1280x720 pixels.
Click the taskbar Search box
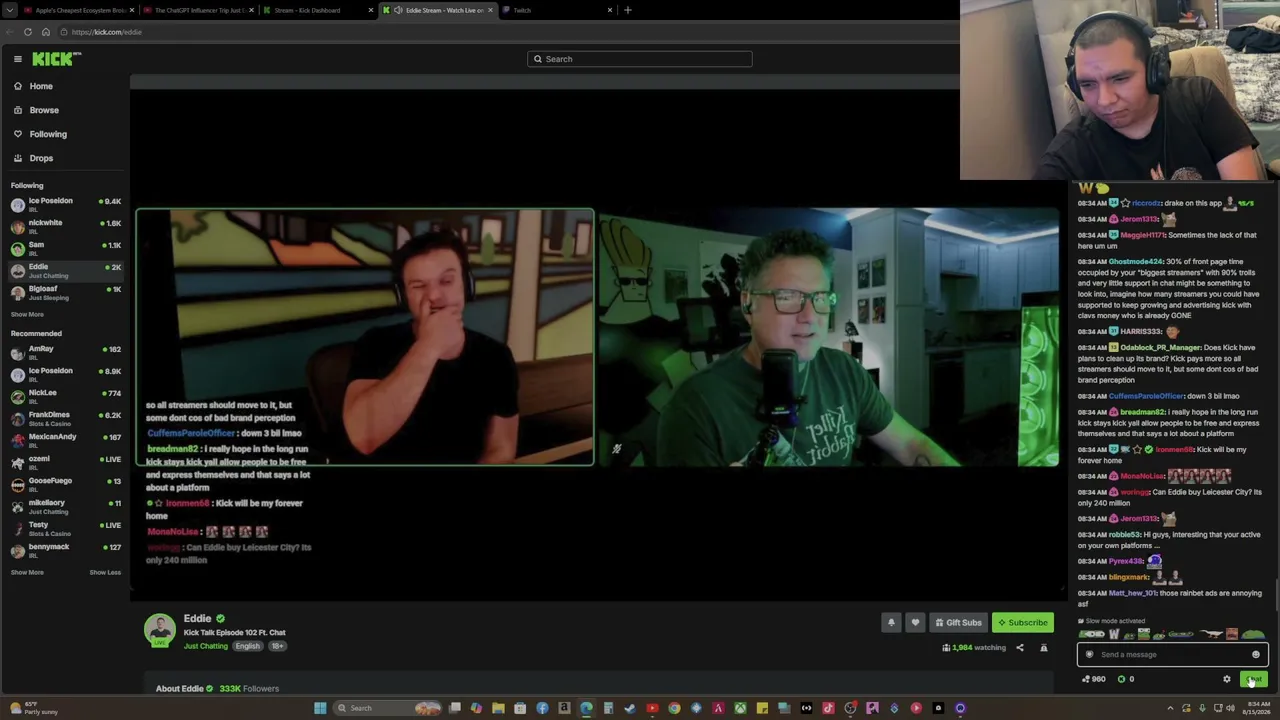[388, 708]
